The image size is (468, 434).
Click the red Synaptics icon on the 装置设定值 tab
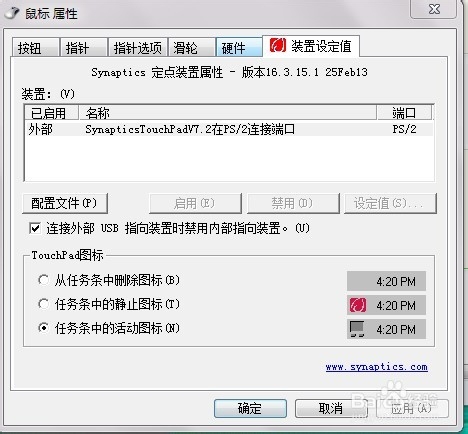pos(278,45)
